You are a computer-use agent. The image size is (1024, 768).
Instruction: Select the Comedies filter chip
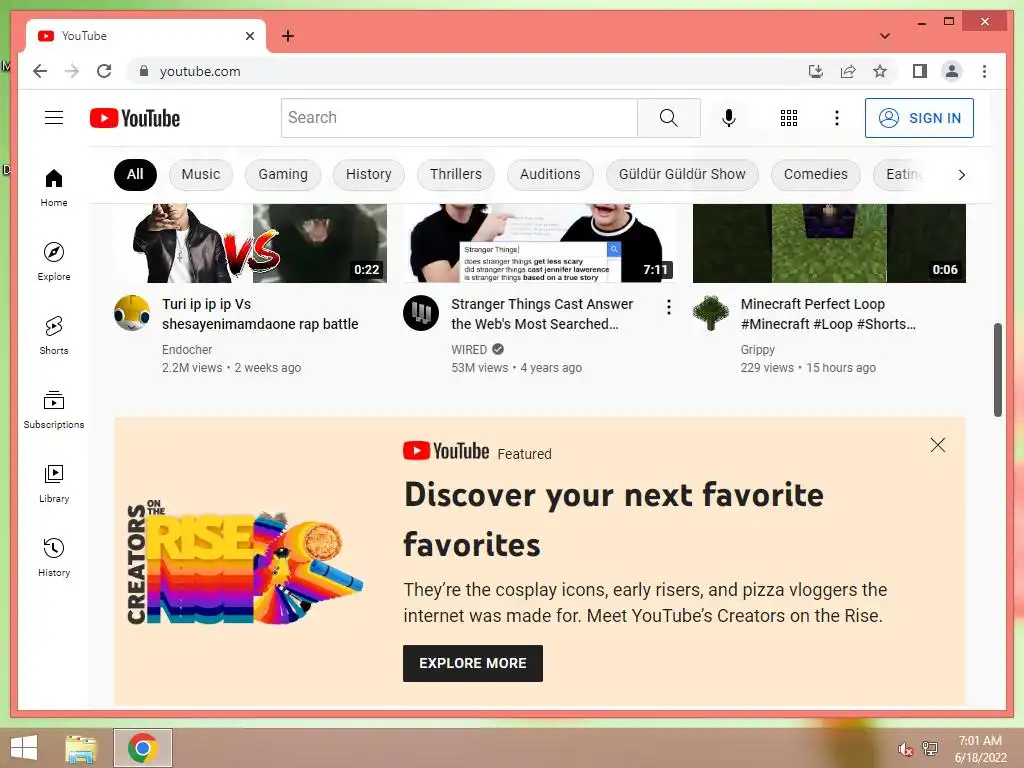(816, 174)
